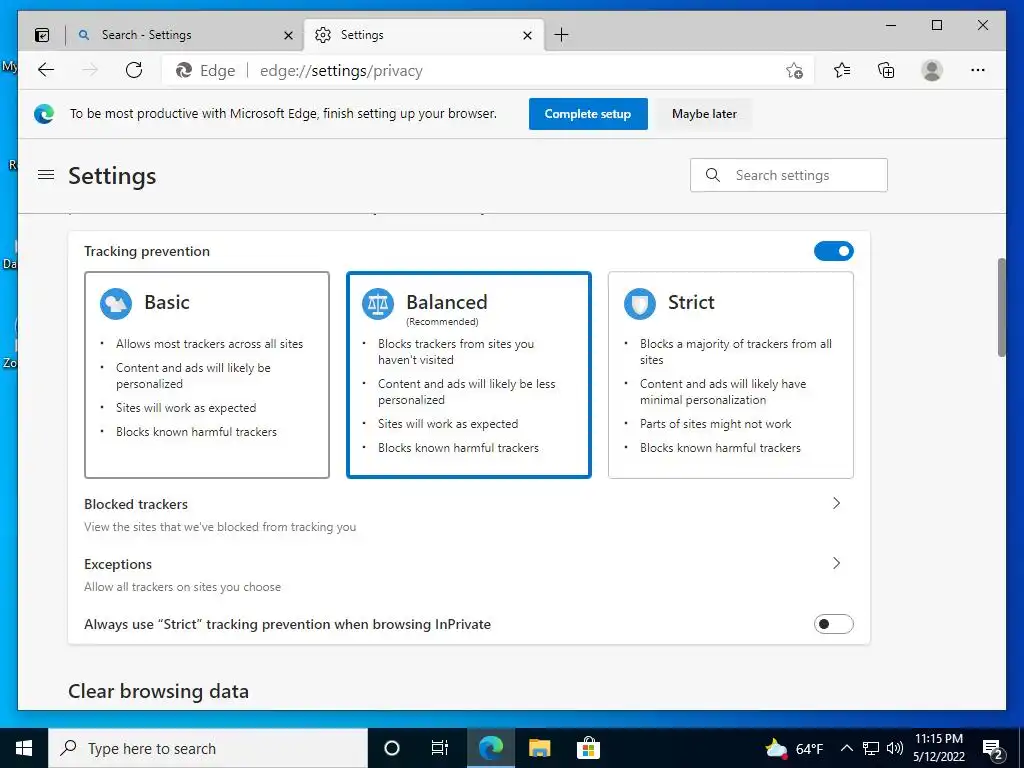1024x768 pixels.
Task: Click the tab actions menu icon
Action: [x=42, y=35]
